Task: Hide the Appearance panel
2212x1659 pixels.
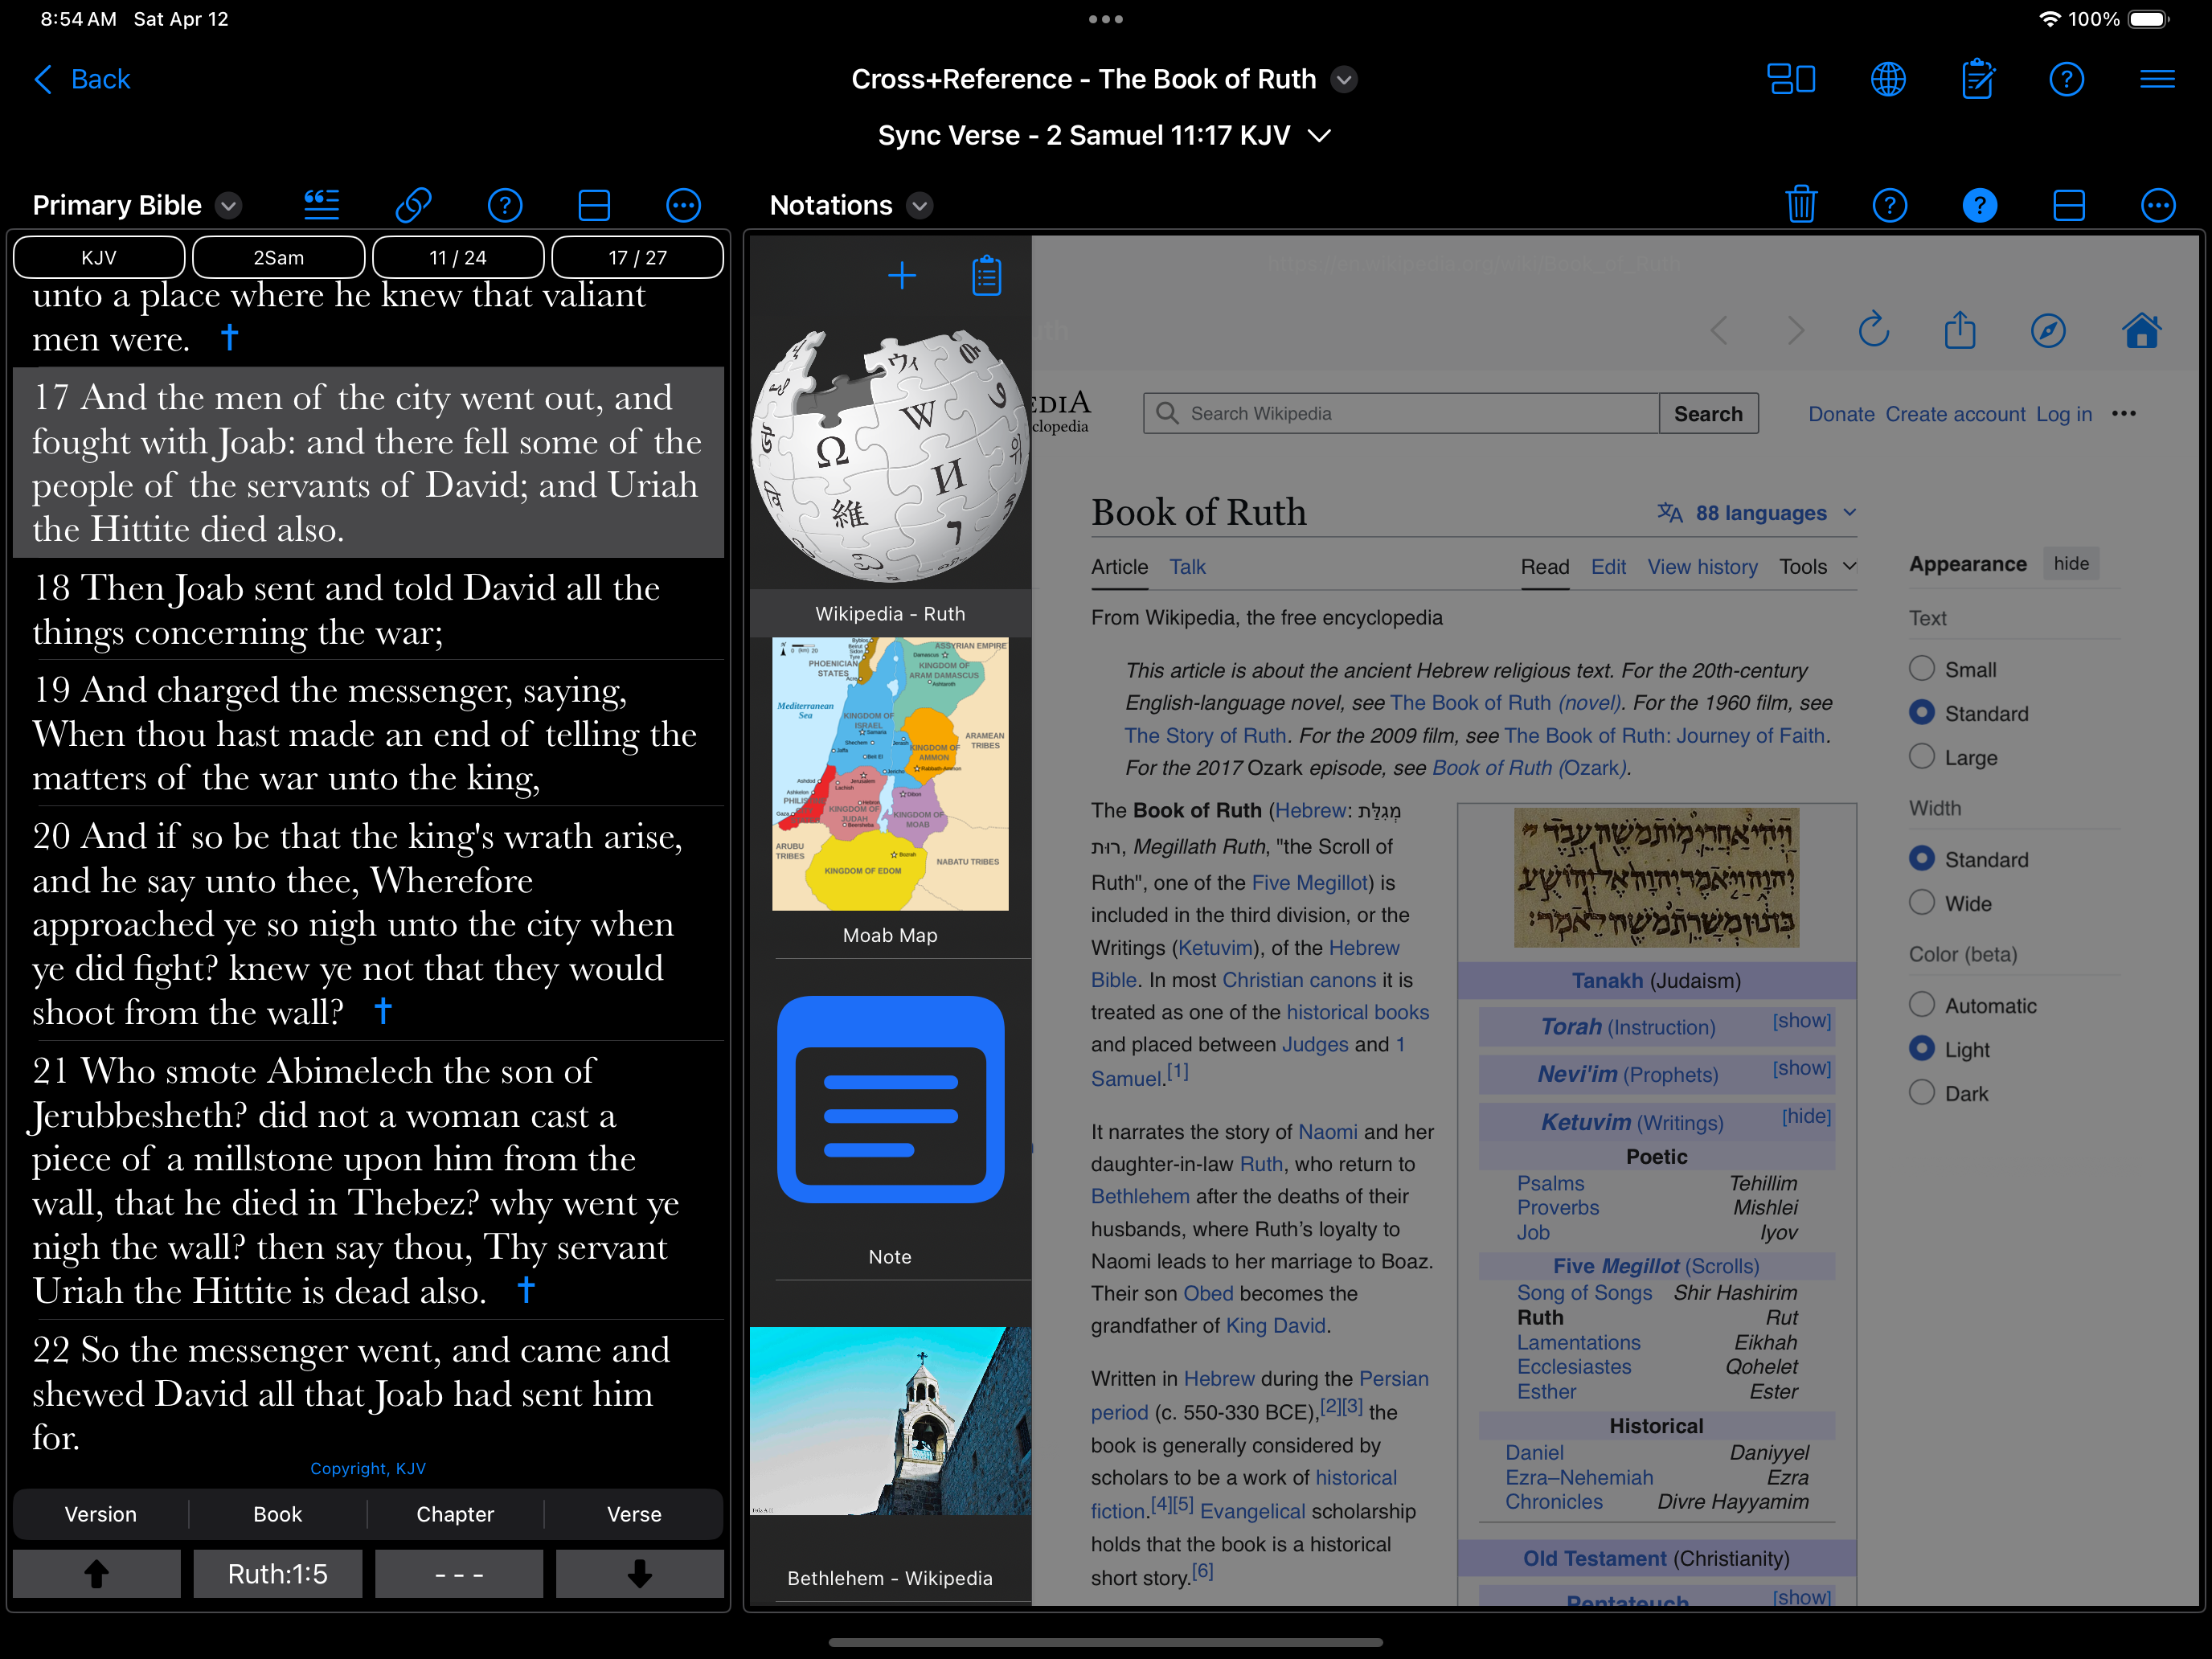Action: (2070, 563)
